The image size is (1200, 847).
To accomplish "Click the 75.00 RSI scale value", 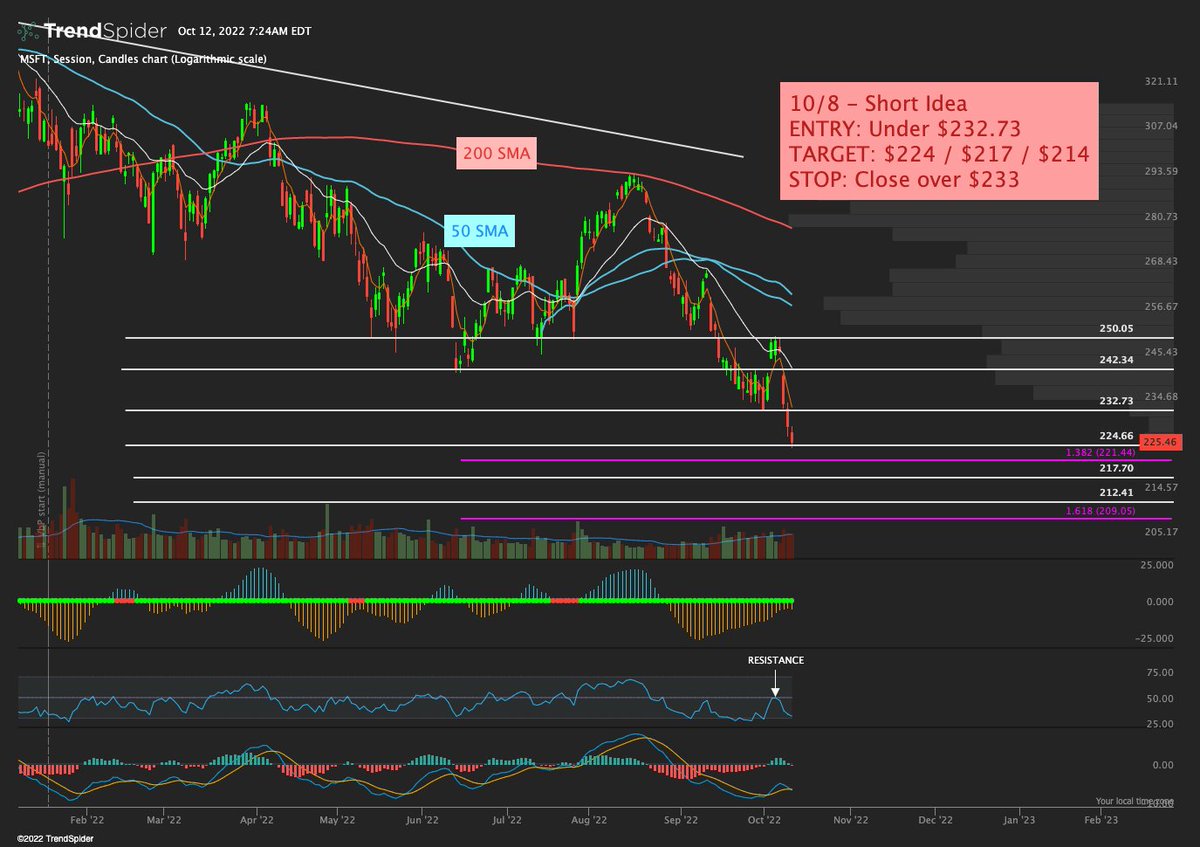I will pyautogui.click(x=1159, y=673).
